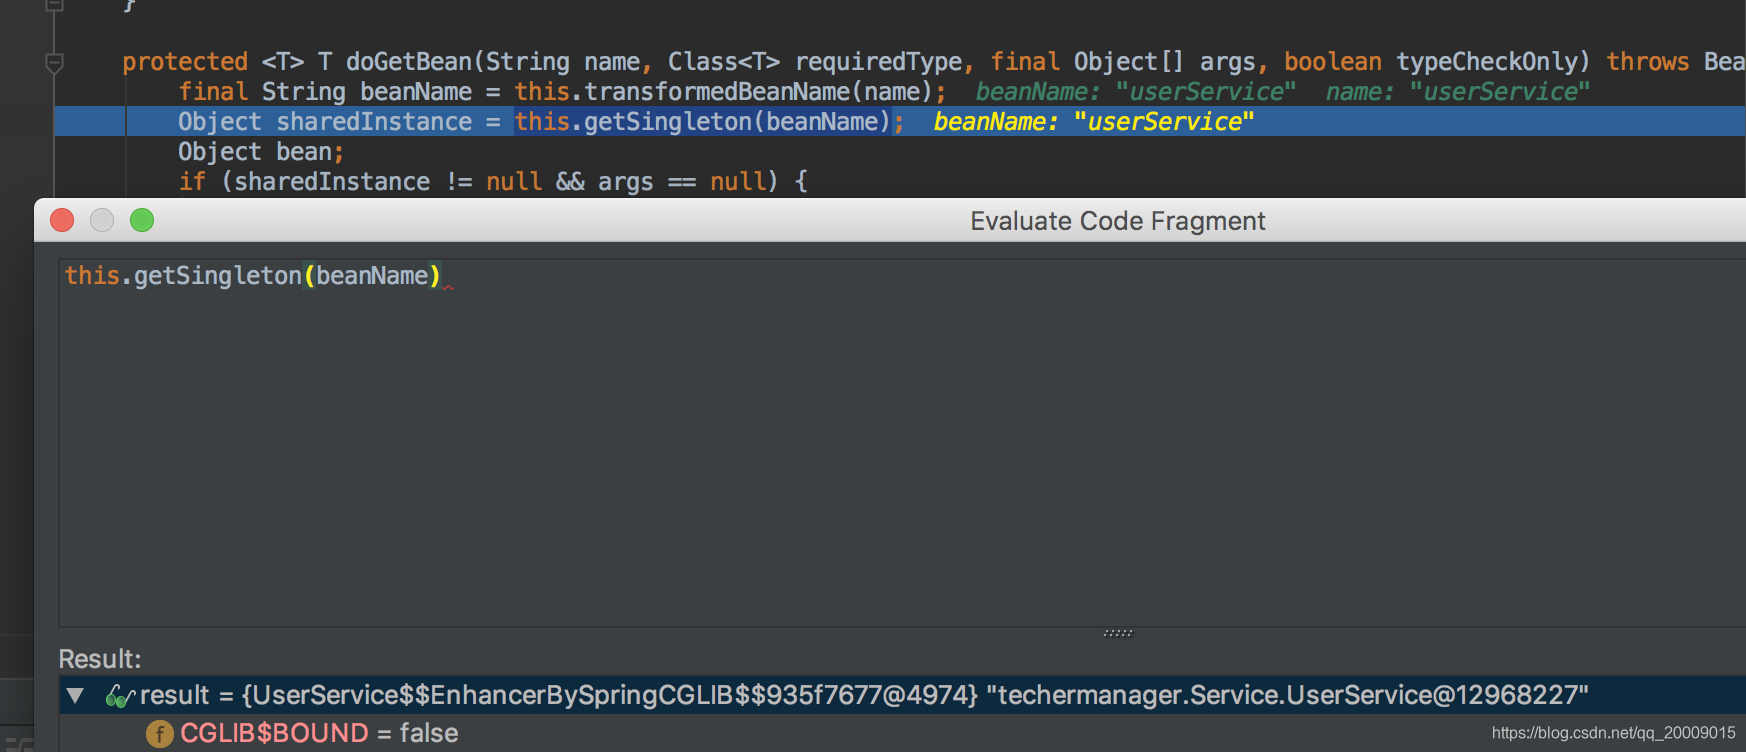
Task: Click the typeCheckOnly parameter in signature
Action: (1486, 62)
